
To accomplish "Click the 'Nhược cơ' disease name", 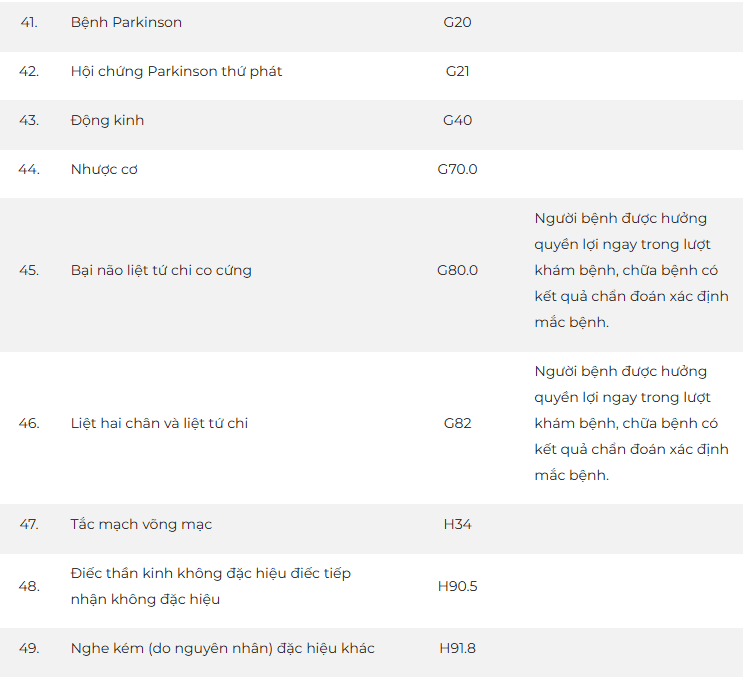I will [104, 169].
